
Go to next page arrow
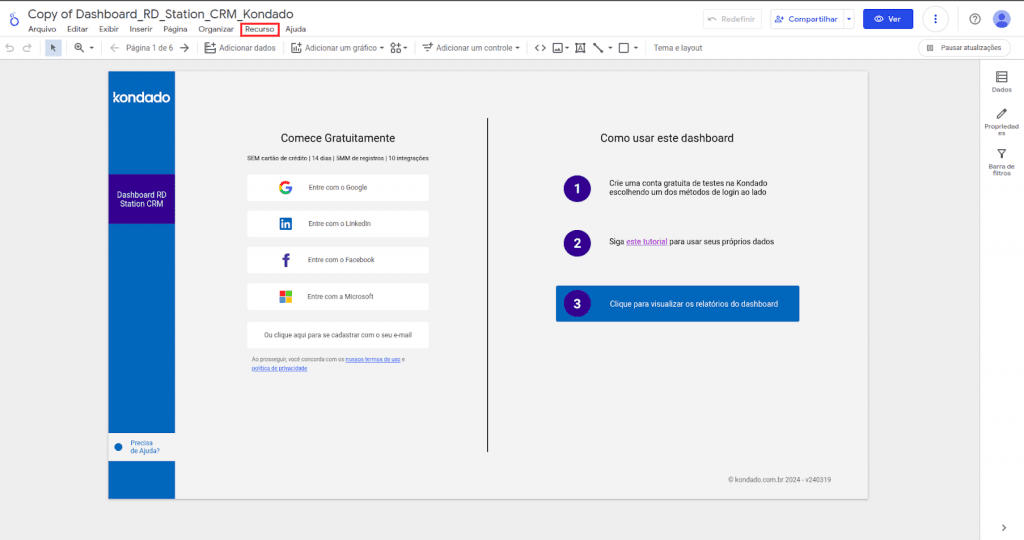(184, 48)
